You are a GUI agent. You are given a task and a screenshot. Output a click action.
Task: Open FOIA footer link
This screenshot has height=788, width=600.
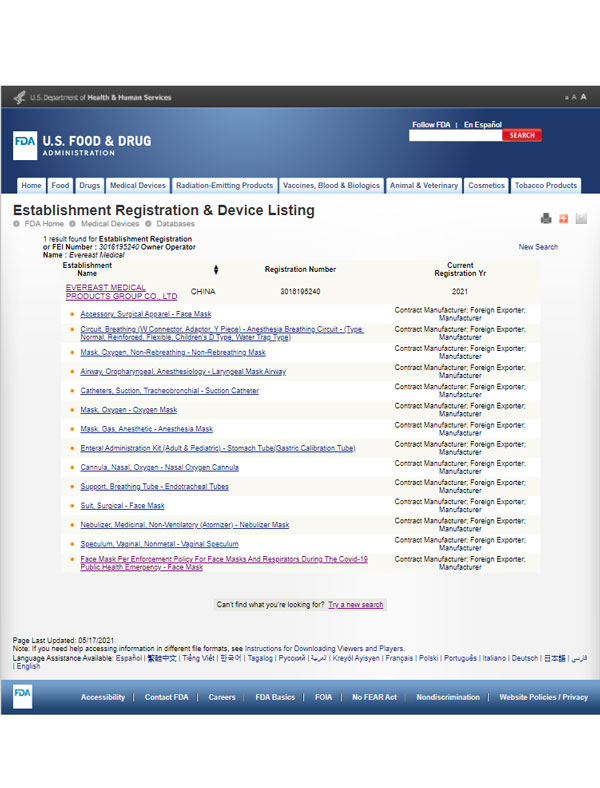[323, 697]
